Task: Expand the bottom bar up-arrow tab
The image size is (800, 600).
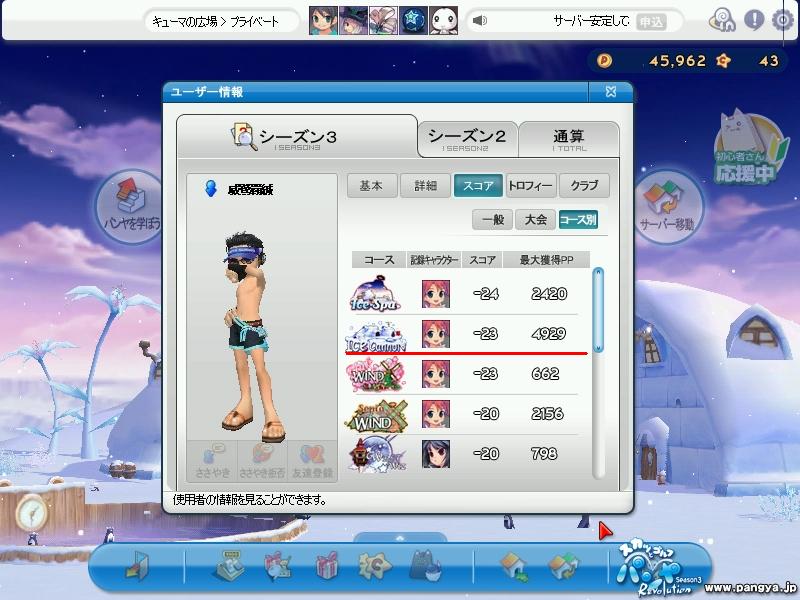Action: tap(400, 538)
